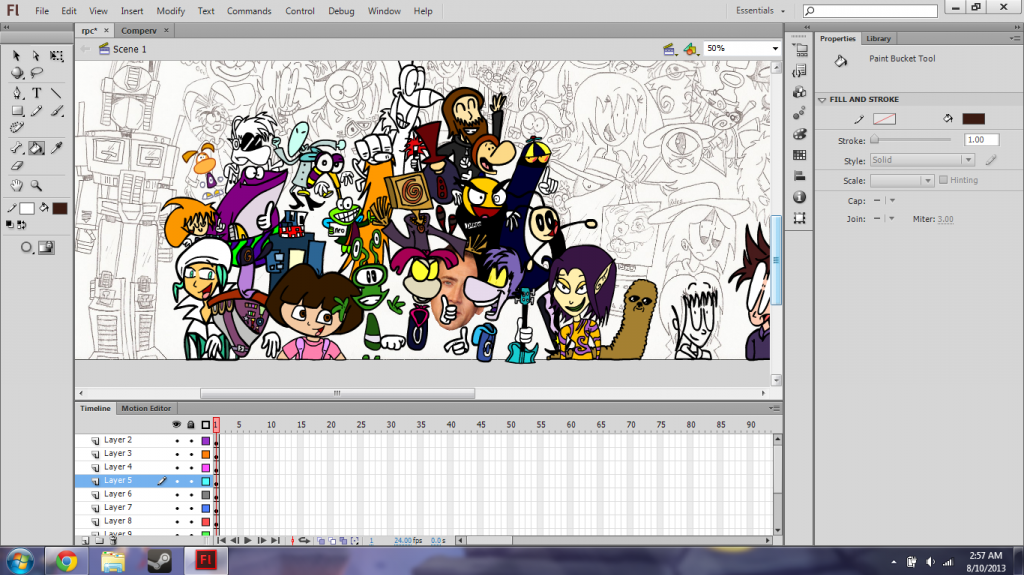Select the Paint Bucket tool in toolbox

[37, 149]
